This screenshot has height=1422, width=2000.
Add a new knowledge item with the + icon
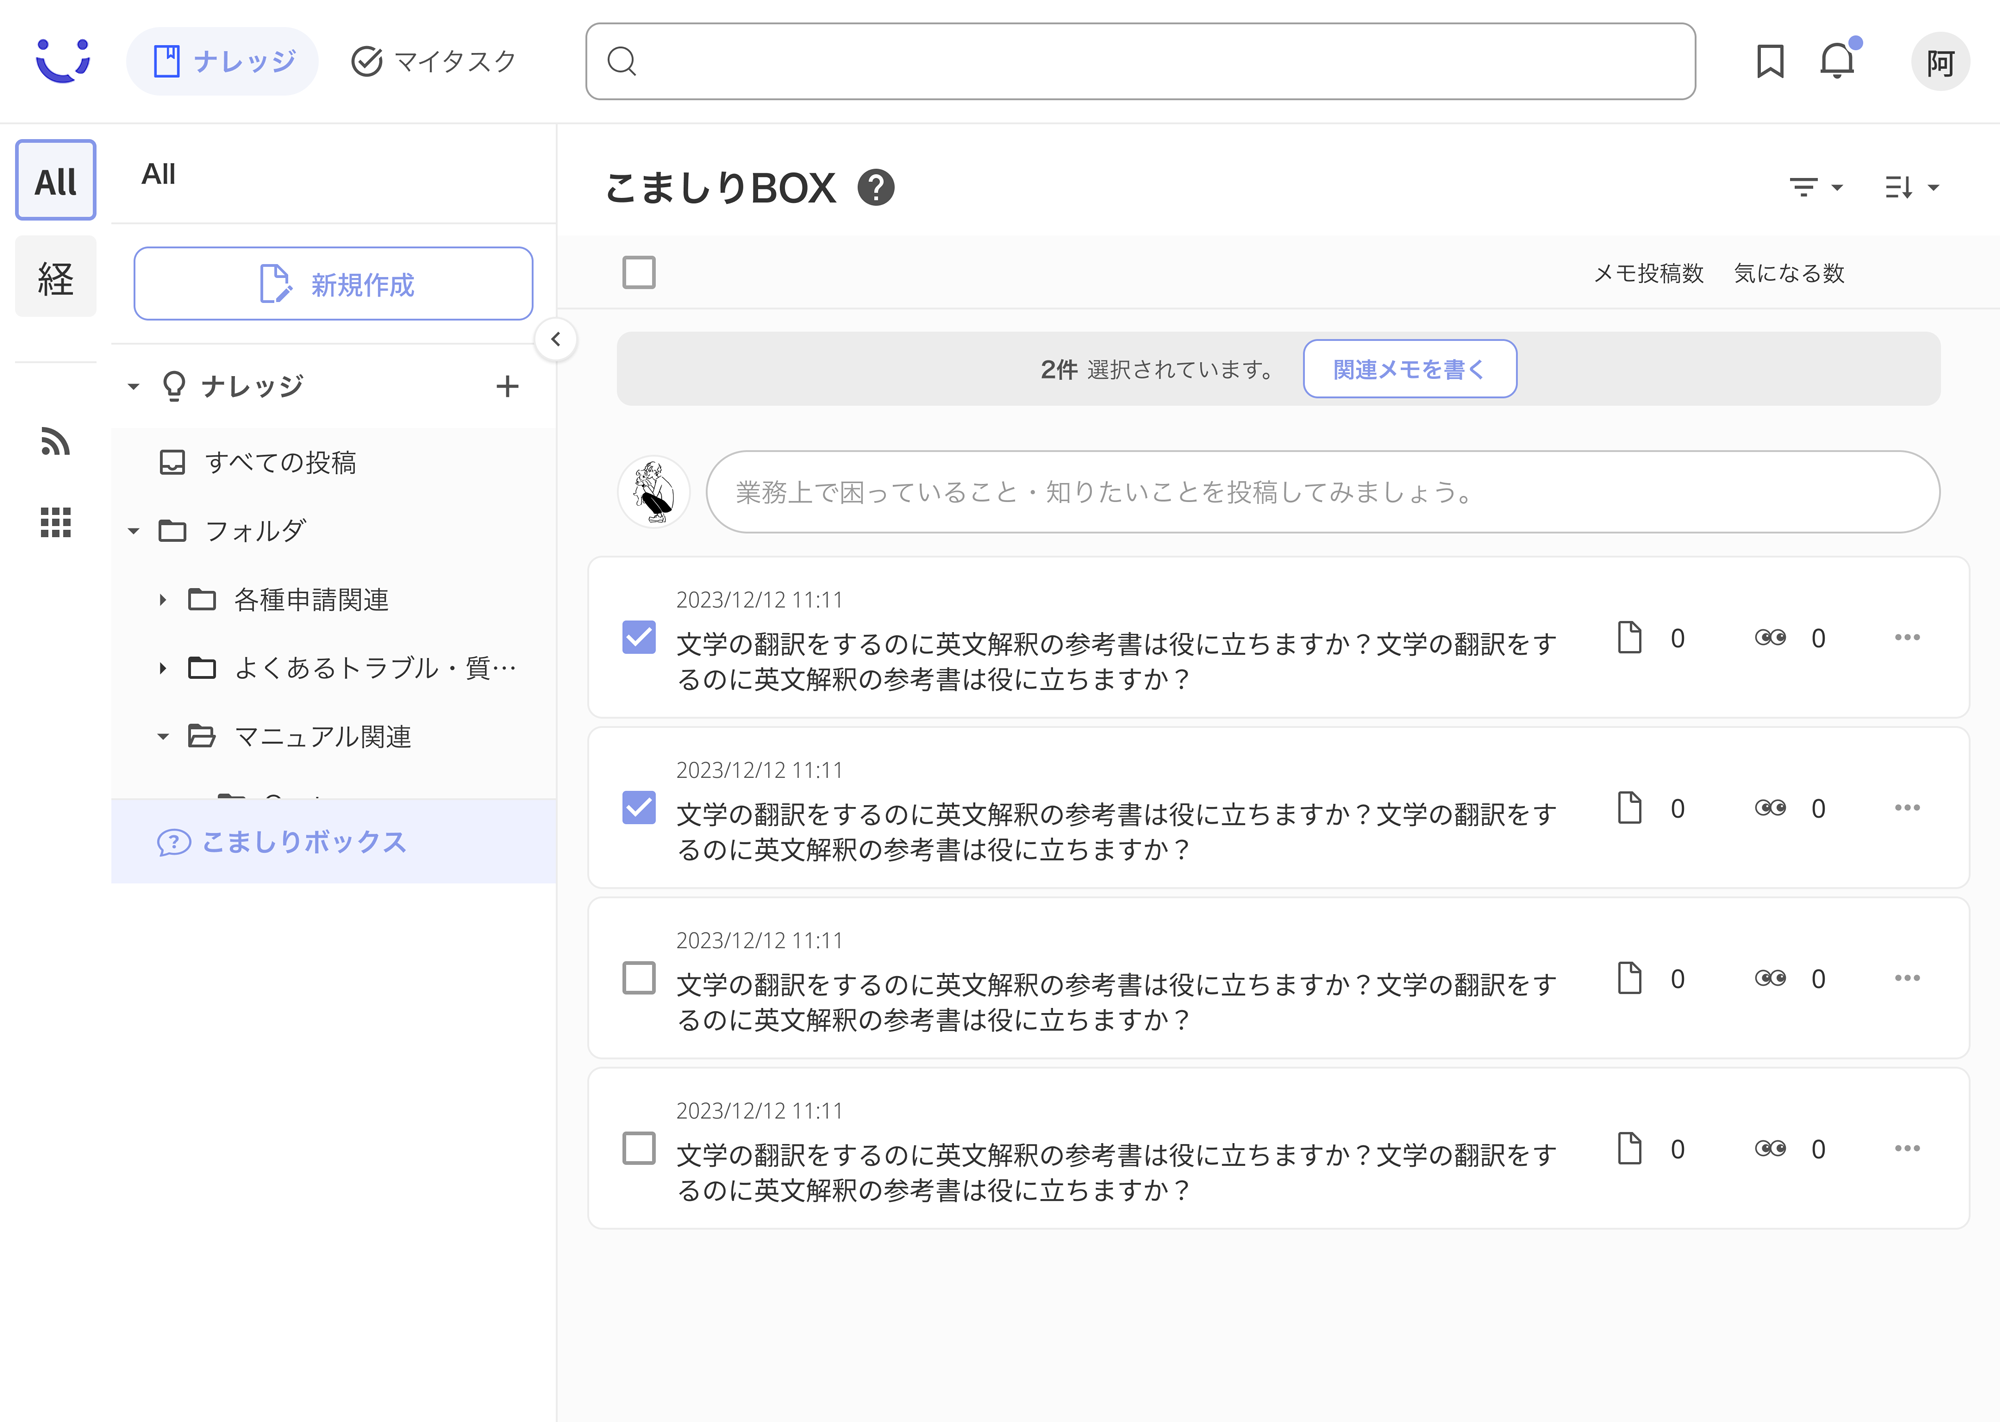[508, 386]
